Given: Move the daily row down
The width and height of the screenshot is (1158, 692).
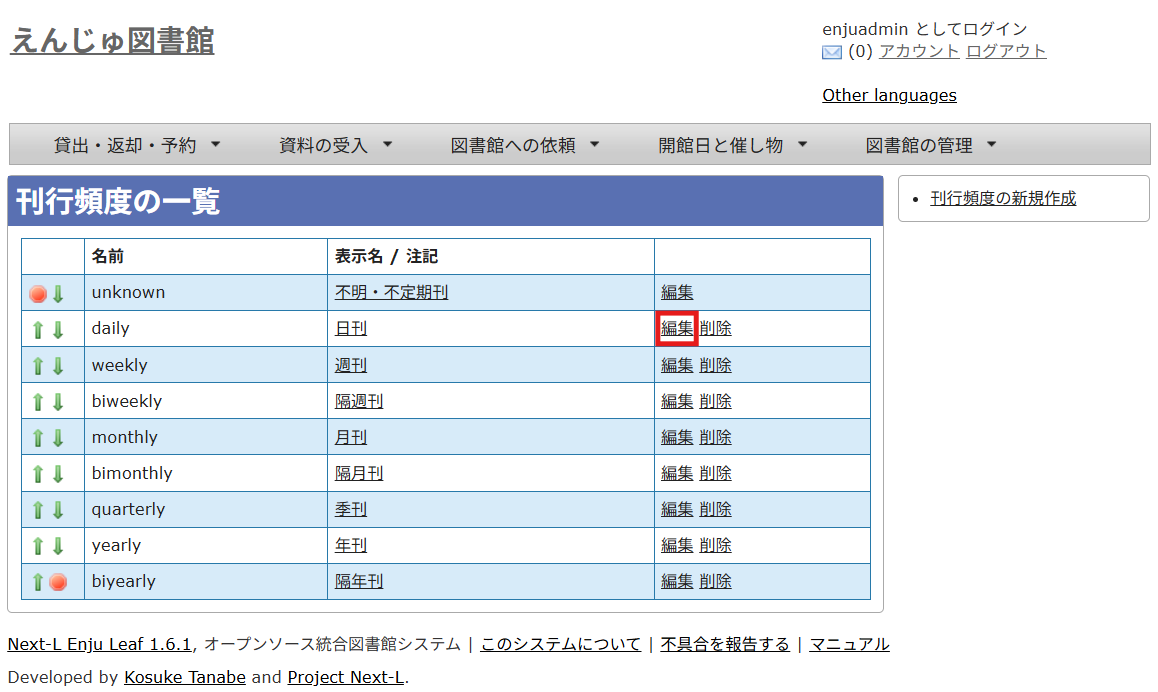Looking at the screenshot, I should pyautogui.click(x=58, y=329).
